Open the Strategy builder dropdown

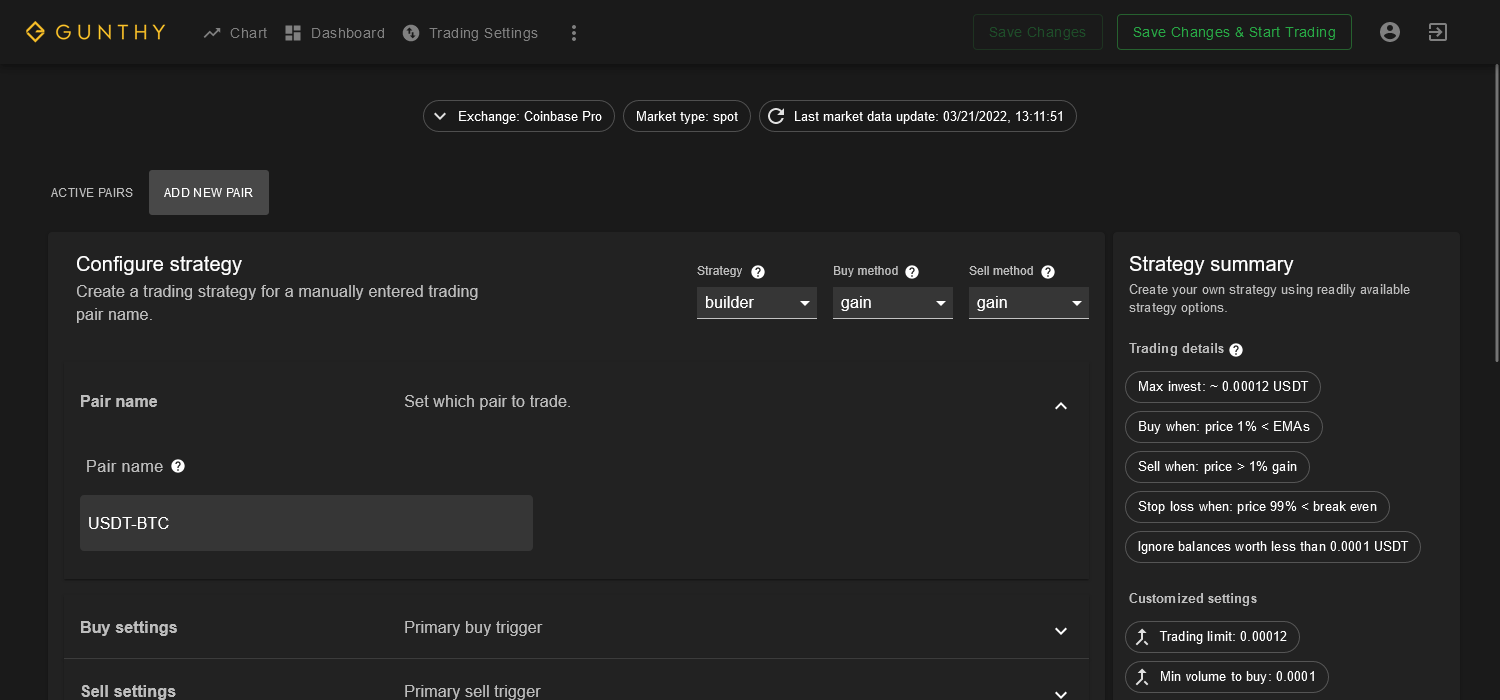pos(756,303)
